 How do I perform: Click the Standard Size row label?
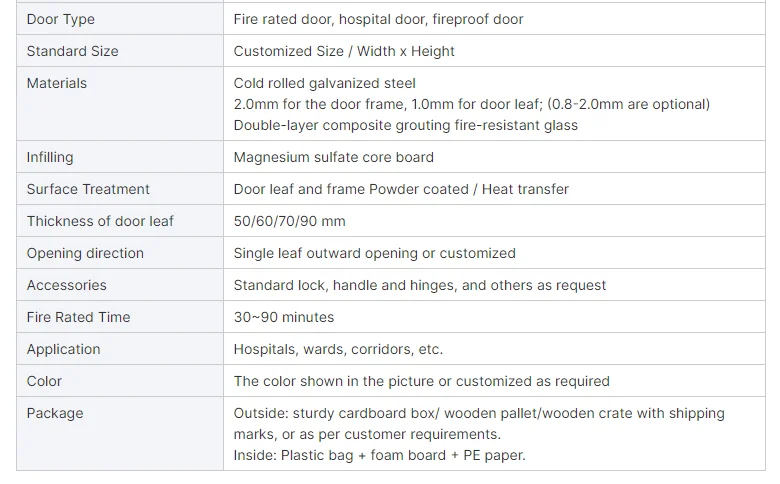(x=73, y=51)
